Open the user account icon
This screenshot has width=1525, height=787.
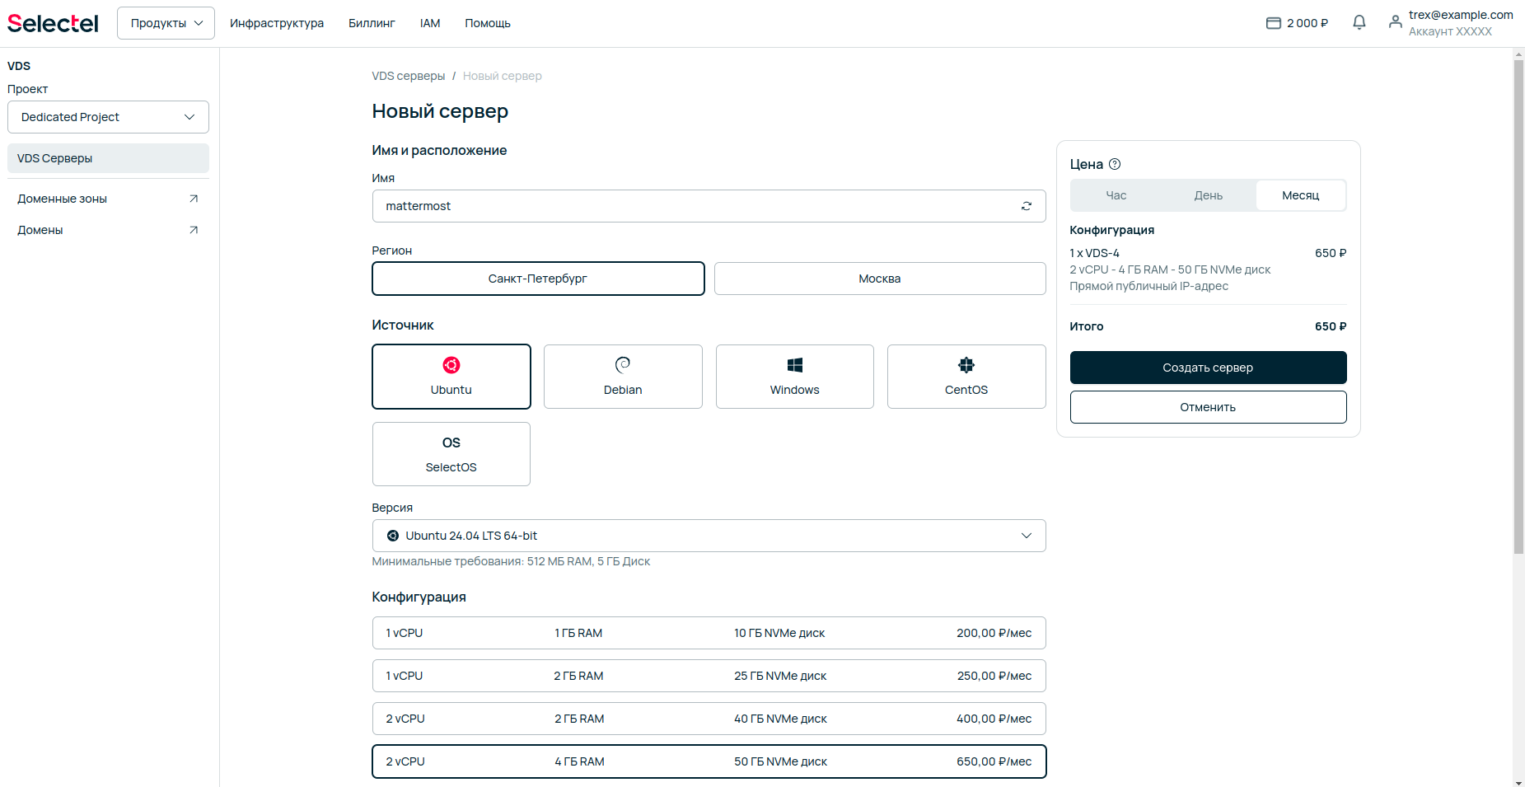coord(1395,22)
